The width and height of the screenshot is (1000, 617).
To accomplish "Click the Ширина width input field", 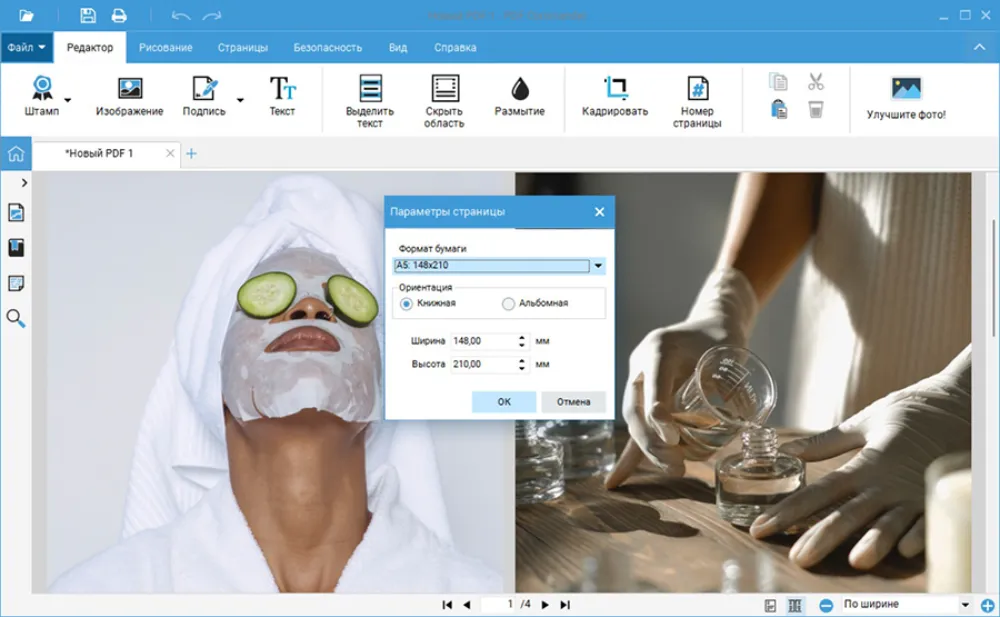I will pyautogui.click(x=483, y=341).
